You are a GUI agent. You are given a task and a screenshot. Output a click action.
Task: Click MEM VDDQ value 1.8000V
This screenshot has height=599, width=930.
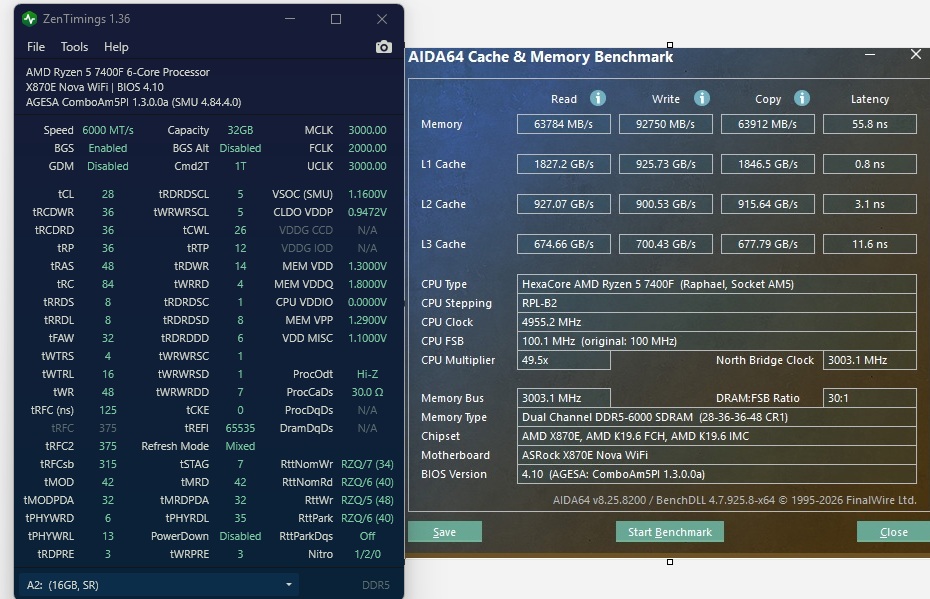367,284
